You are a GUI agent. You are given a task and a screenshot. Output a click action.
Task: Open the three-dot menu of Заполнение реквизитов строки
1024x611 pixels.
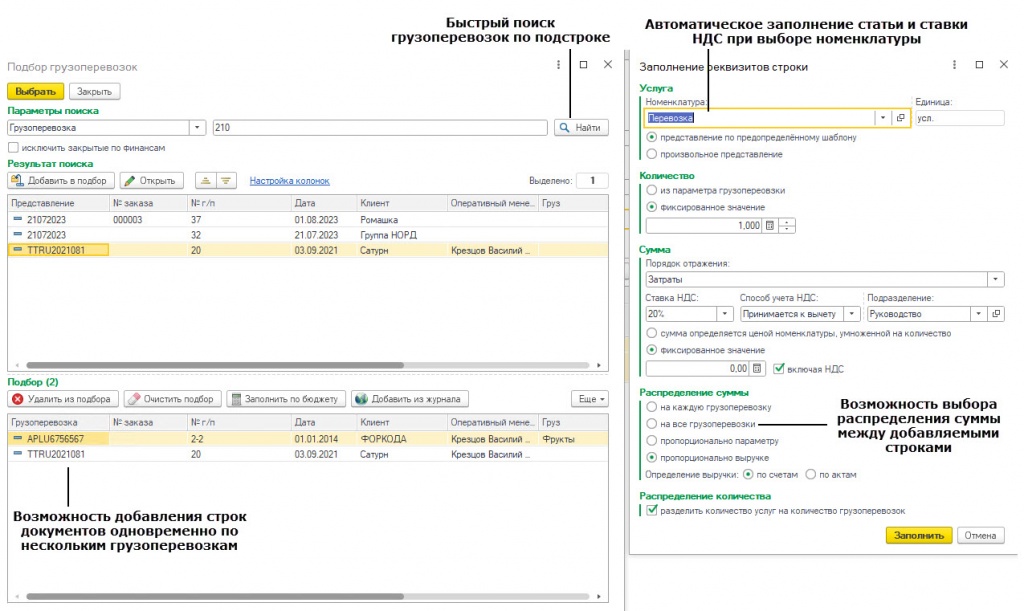(954, 65)
